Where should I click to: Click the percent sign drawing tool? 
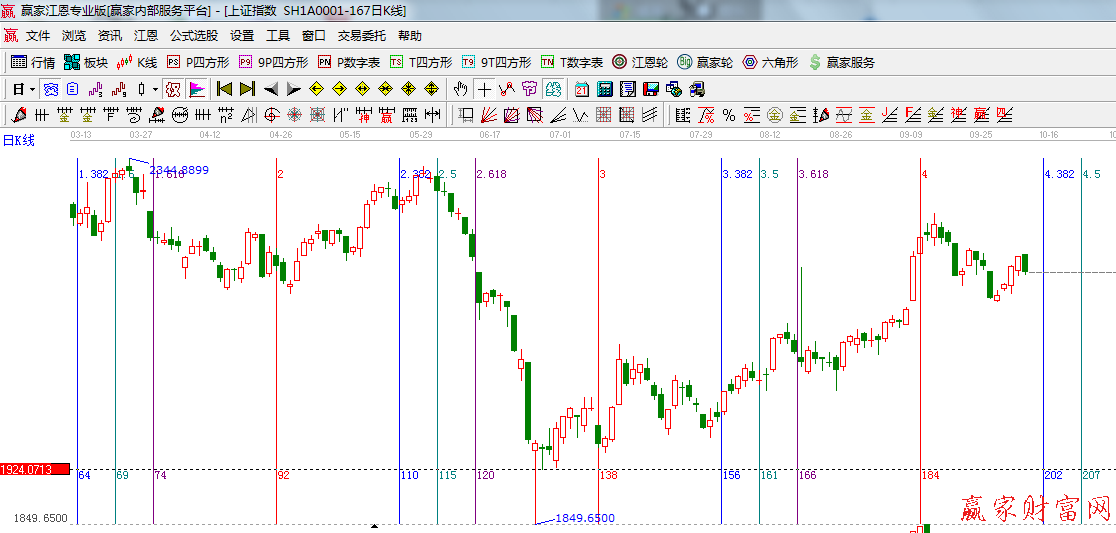tap(729, 115)
